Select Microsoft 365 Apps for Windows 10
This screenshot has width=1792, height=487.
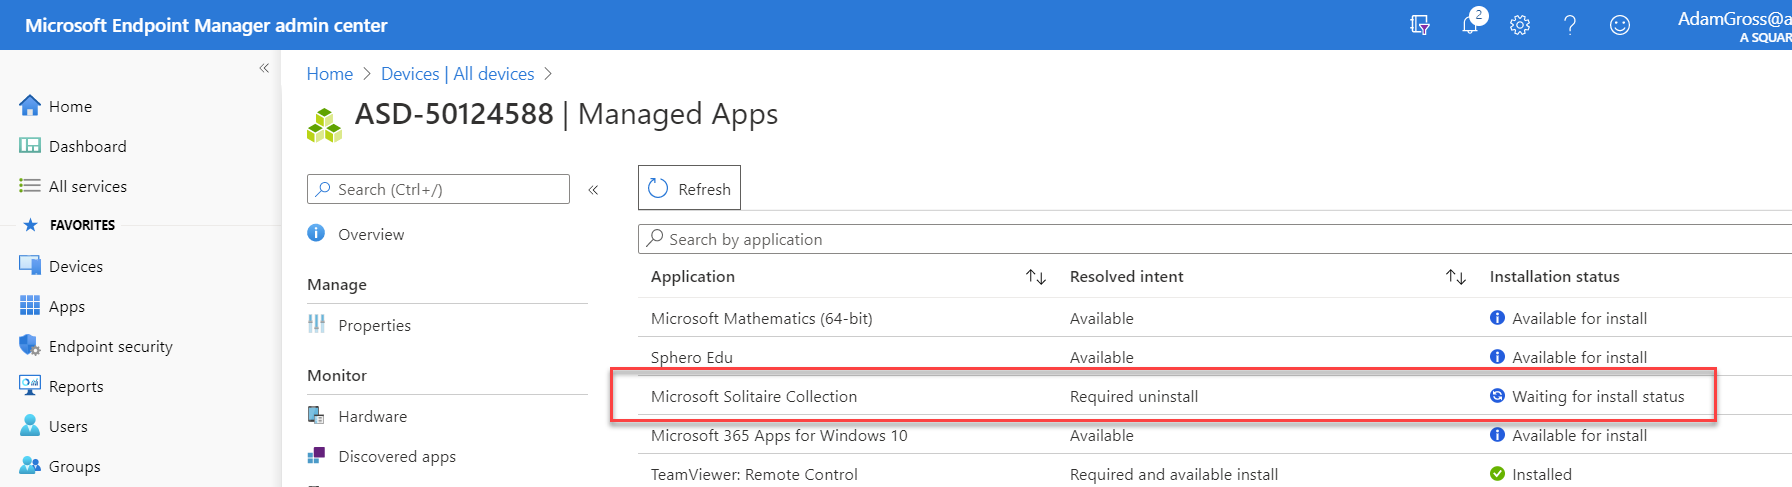779,435
